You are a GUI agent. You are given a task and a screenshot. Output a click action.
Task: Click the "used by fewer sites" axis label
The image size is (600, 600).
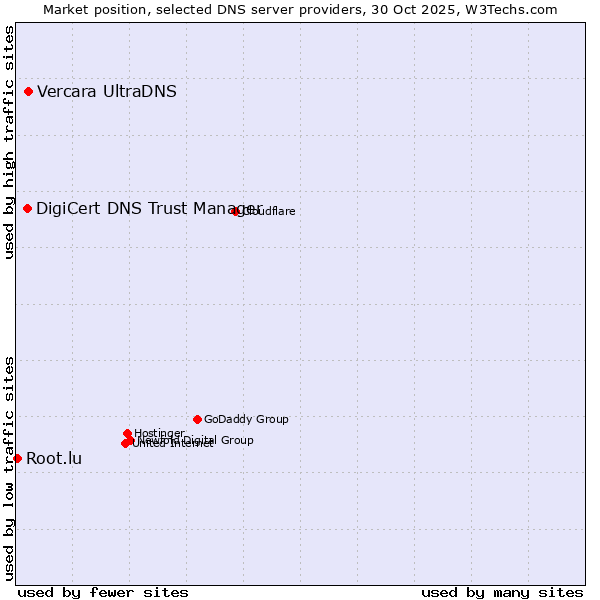(103, 593)
